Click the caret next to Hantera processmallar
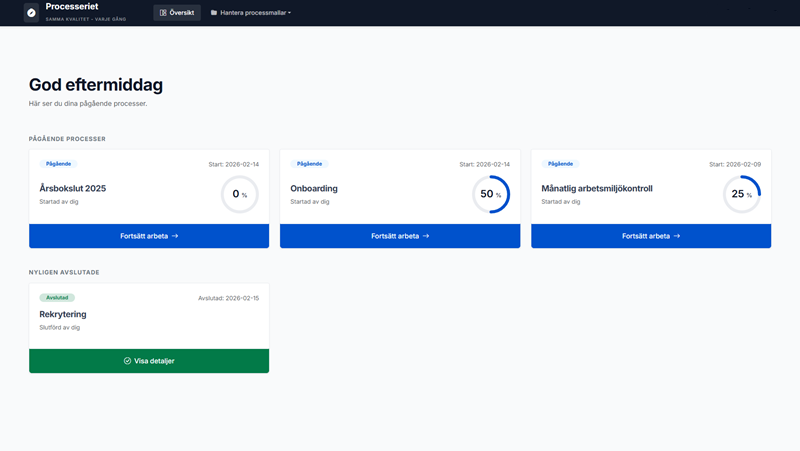Viewport: 800px width, 451px height. [x=290, y=13]
